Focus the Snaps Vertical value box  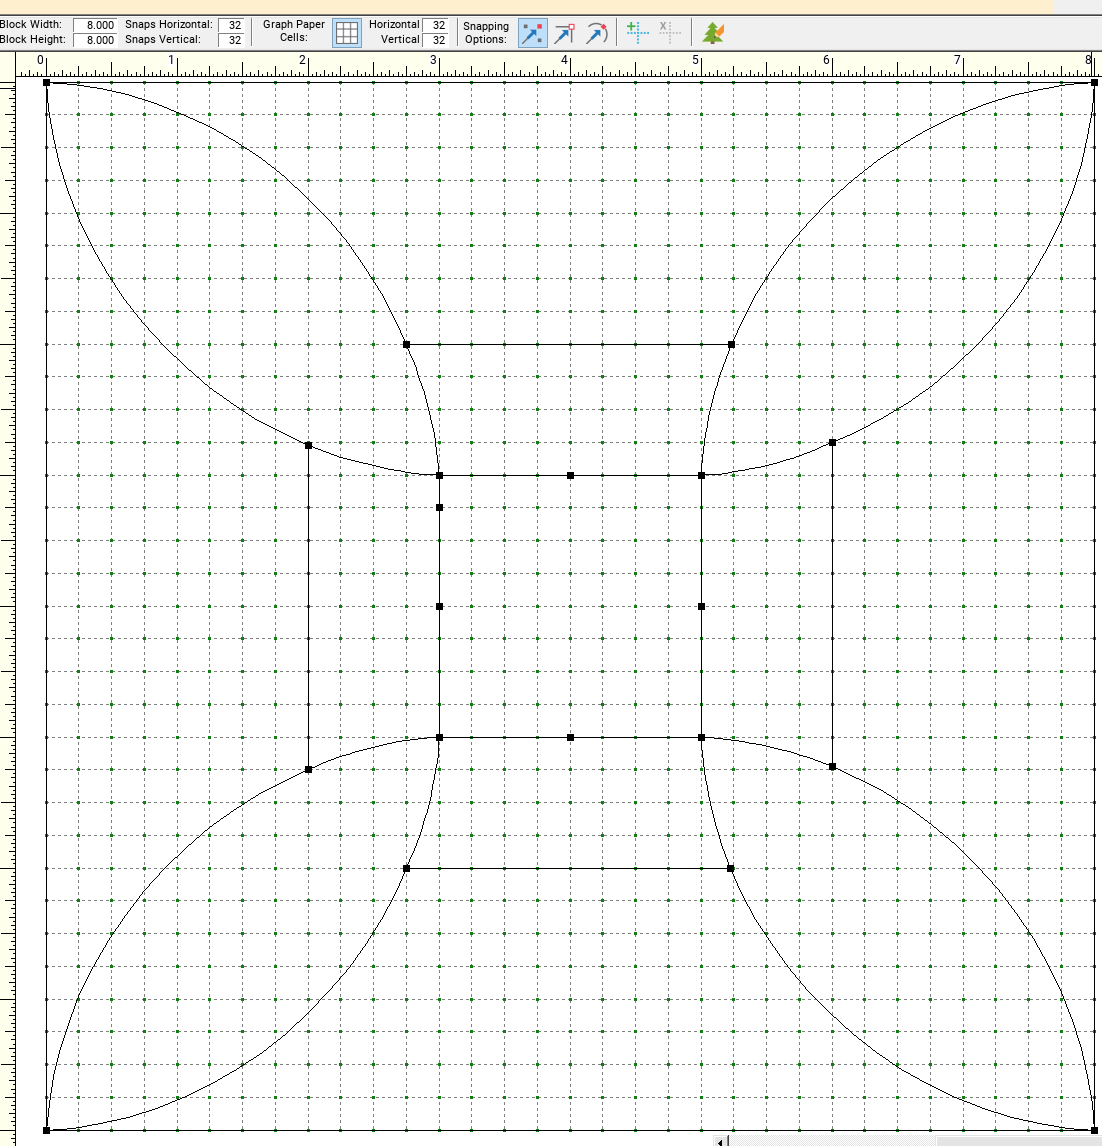234,40
